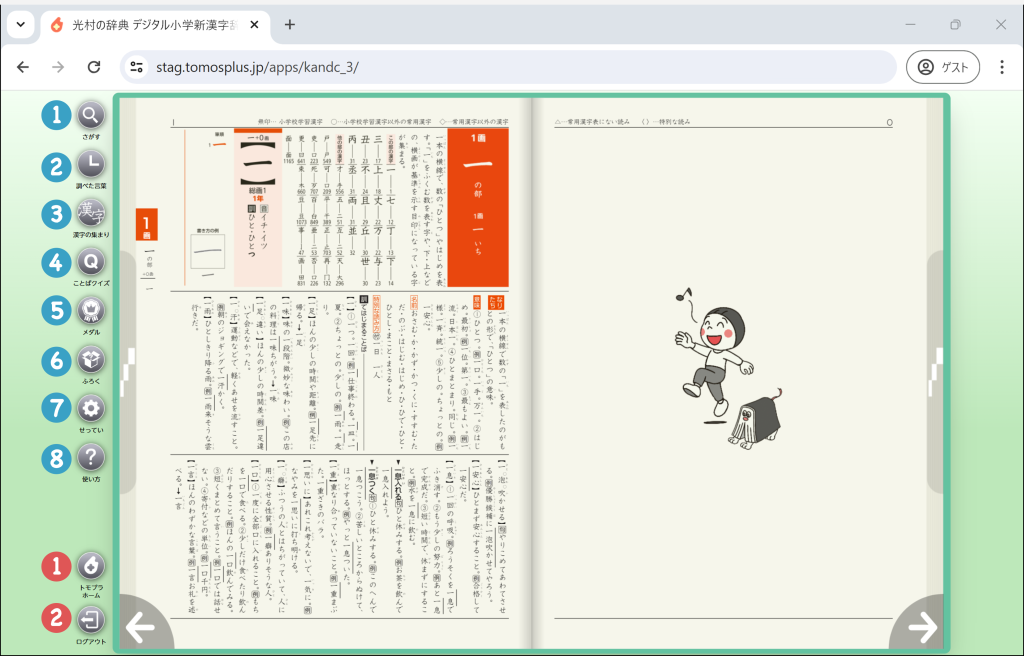Click the browser Forward arrow
This screenshot has width=1024, height=656.
[x=58, y=67]
